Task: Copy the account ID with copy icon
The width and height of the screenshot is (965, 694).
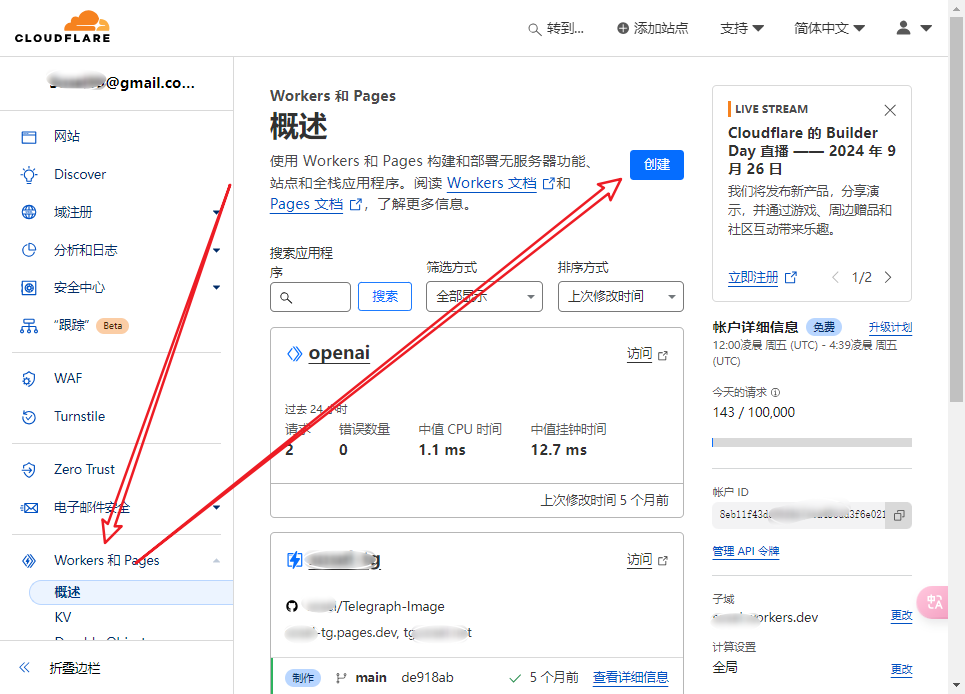Action: 899,515
